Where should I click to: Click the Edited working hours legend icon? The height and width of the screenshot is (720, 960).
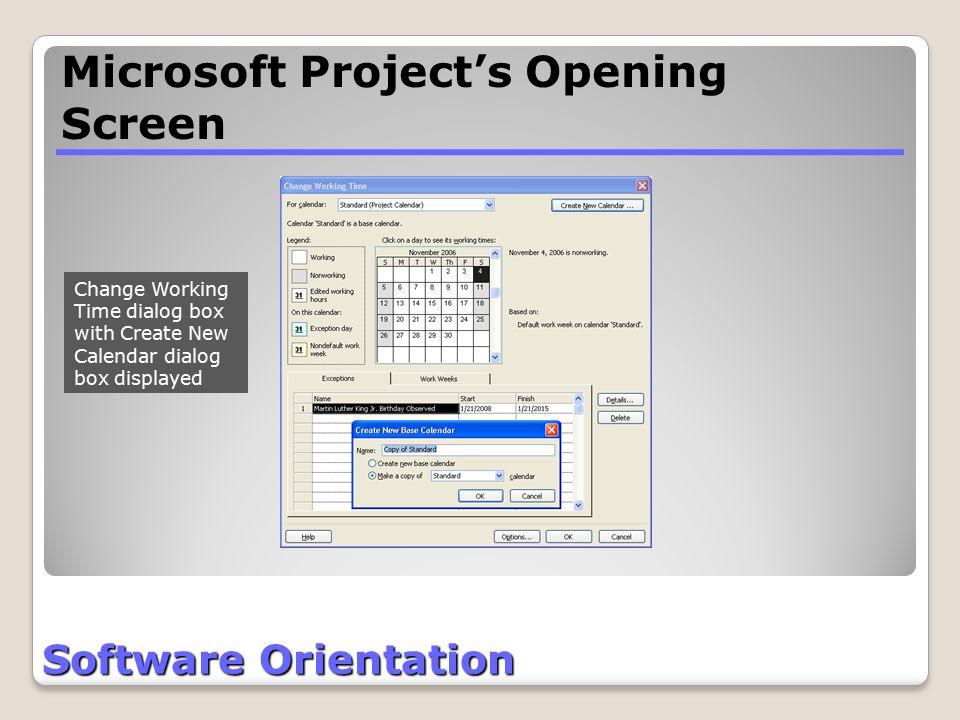coord(299,295)
